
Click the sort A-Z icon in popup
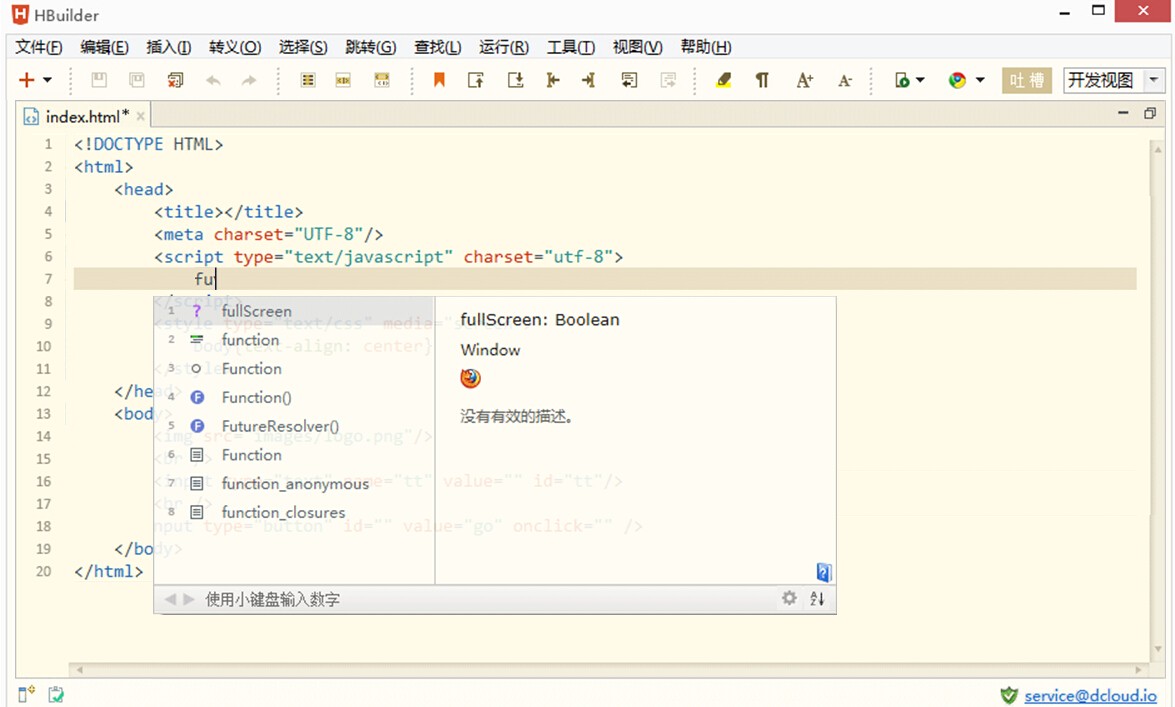pyautogui.click(x=818, y=598)
